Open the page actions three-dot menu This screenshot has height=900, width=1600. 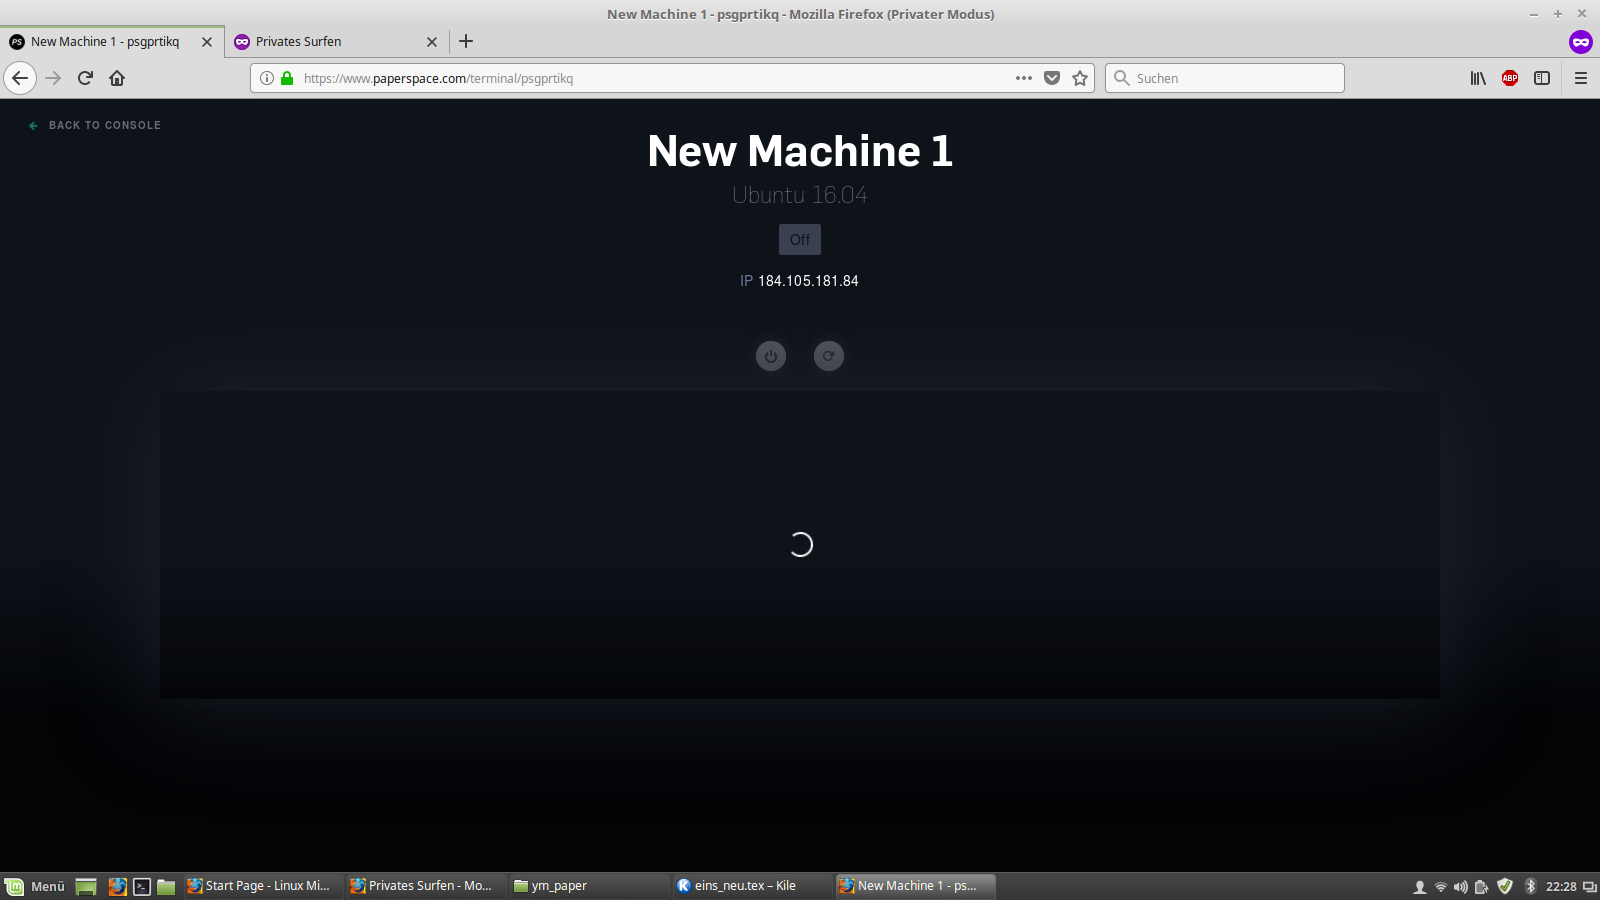(x=1023, y=78)
